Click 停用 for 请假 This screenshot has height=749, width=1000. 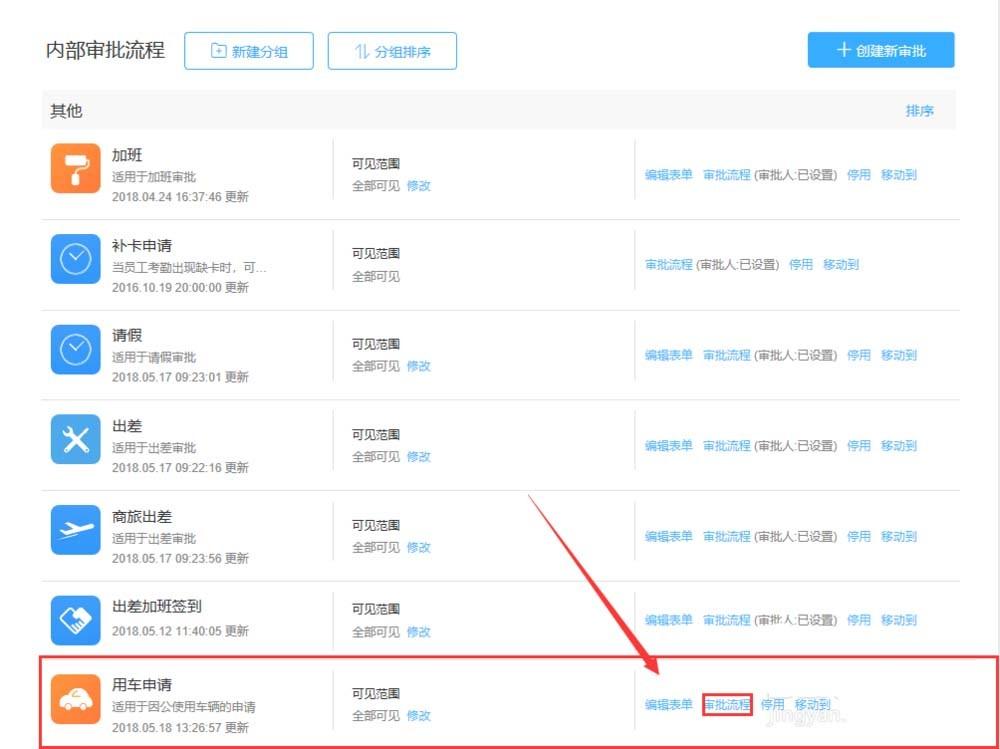[859, 355]
